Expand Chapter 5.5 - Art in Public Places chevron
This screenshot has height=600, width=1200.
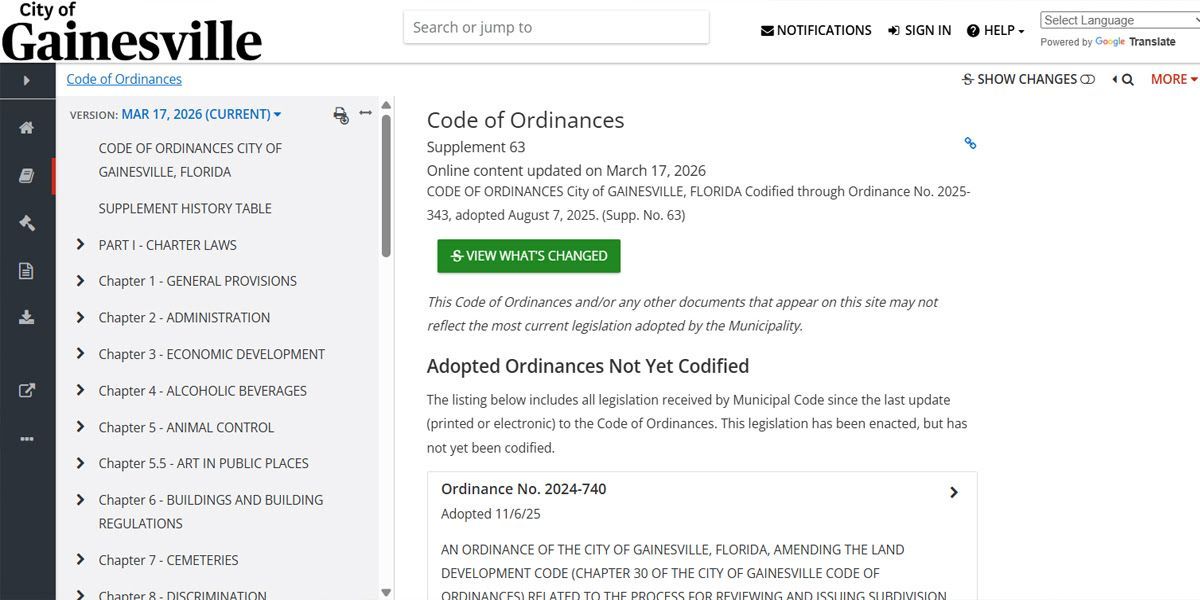80,463
